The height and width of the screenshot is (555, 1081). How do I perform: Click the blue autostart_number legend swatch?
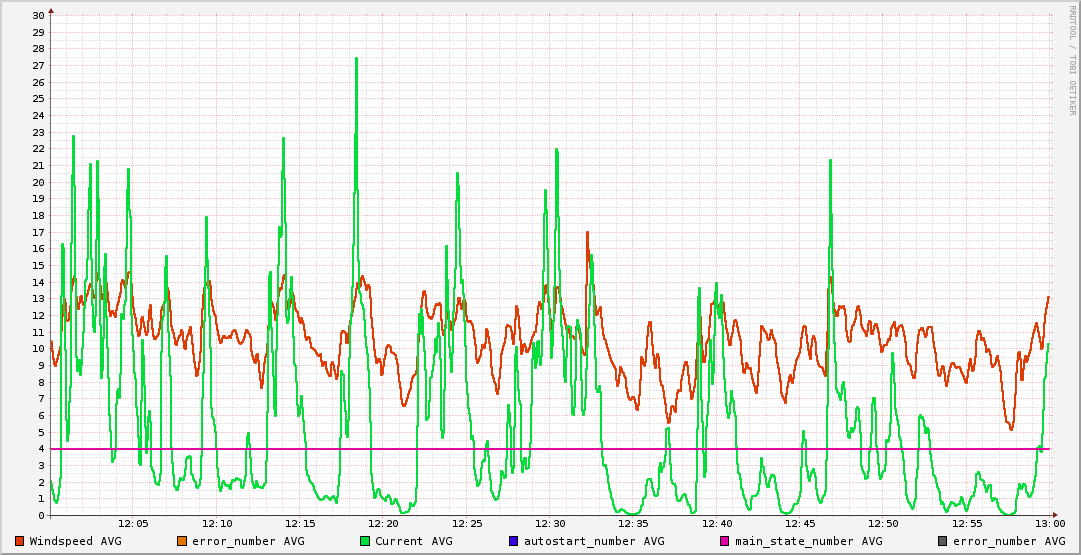514,541
